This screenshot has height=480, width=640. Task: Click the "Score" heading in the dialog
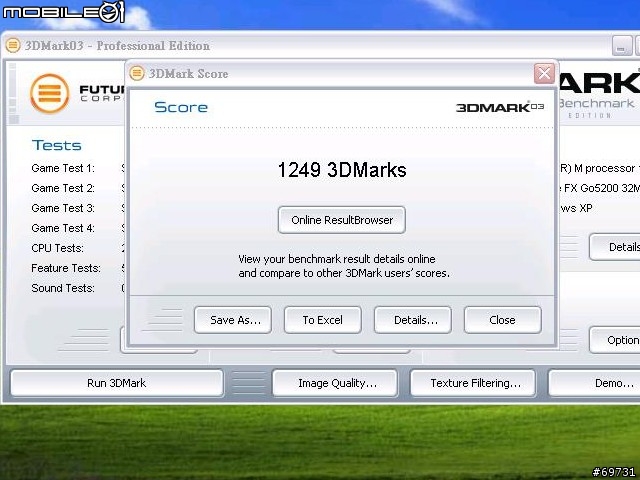pyautogui.click(x=181, y=107)
